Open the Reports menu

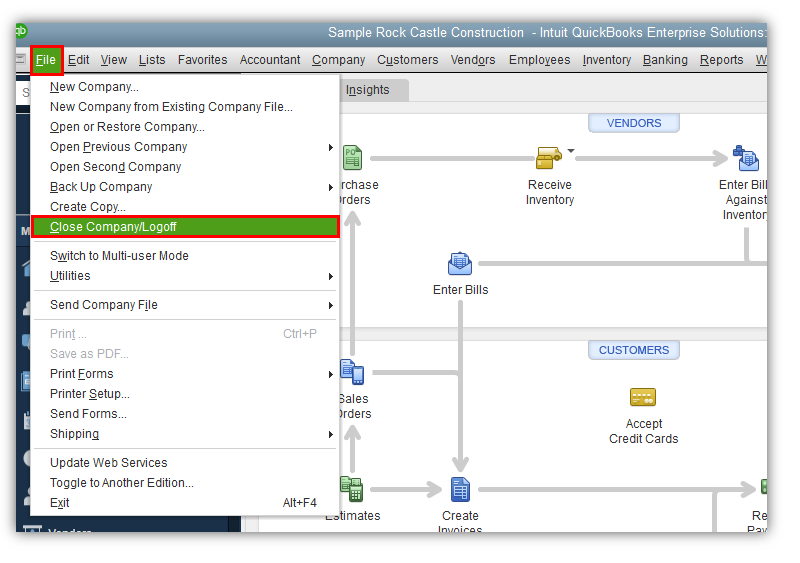coord(721,60)
